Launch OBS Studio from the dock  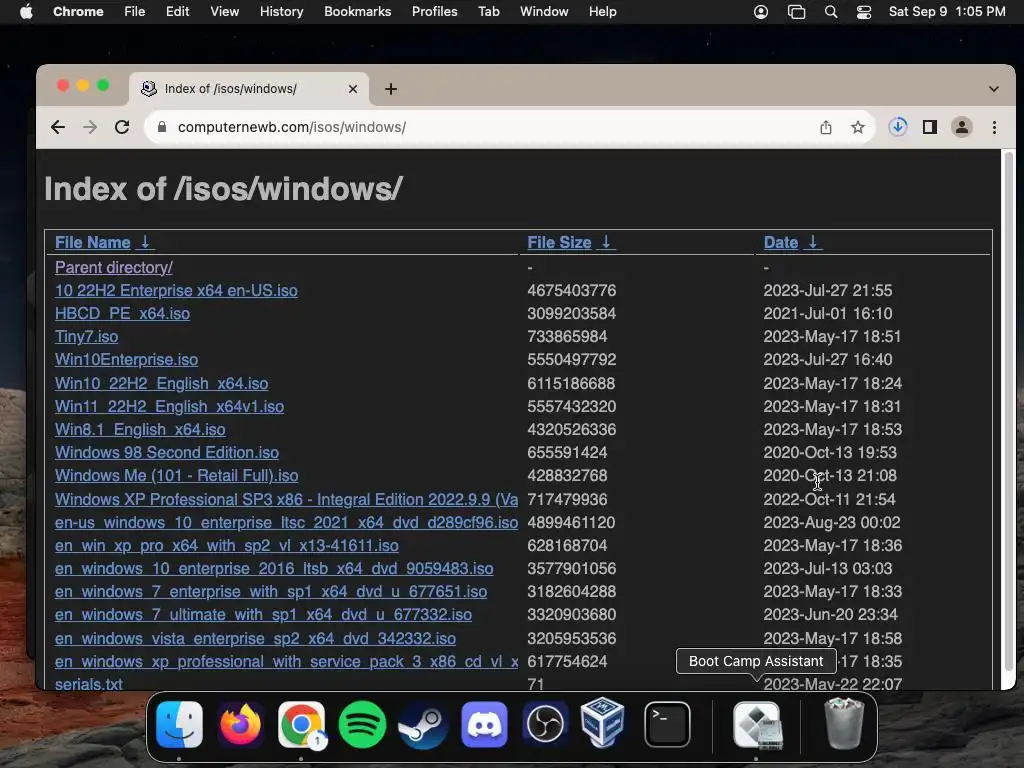coord(545,724)
